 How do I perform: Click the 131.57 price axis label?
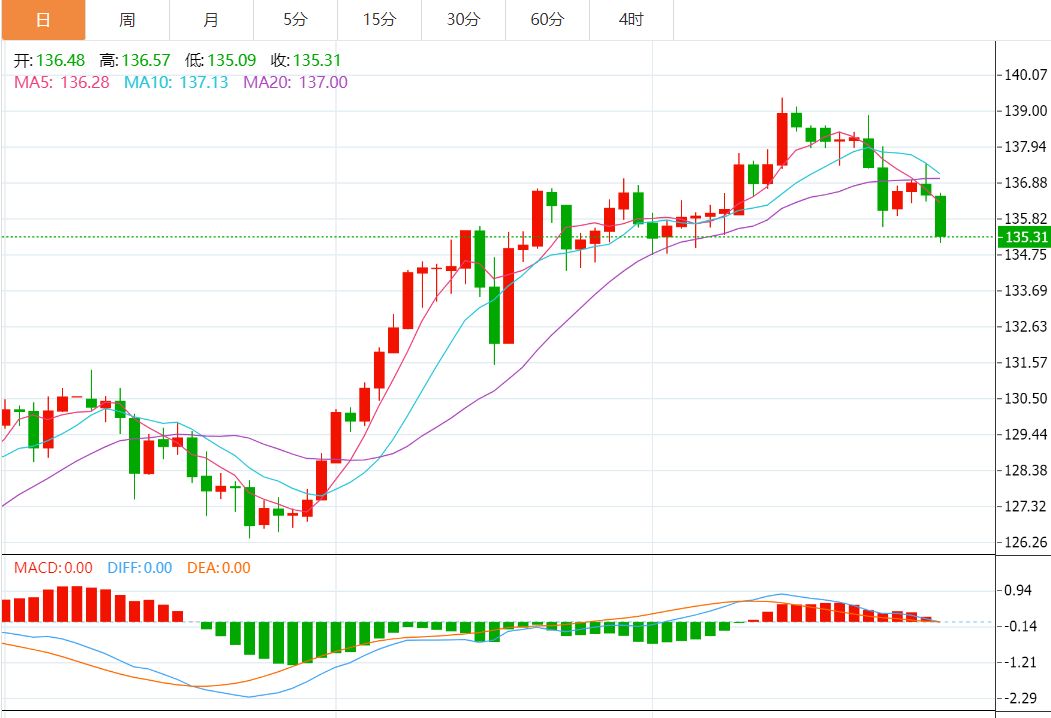1026,363
